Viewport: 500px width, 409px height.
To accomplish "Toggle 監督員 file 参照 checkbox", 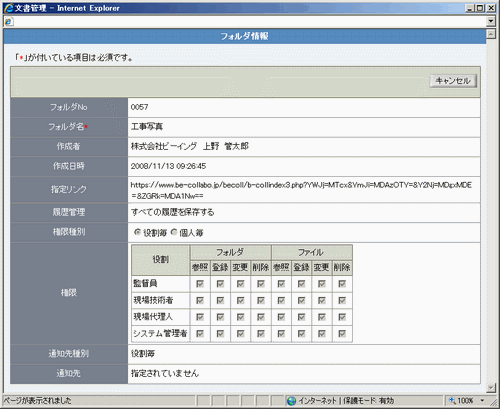I will click(281, 284).
